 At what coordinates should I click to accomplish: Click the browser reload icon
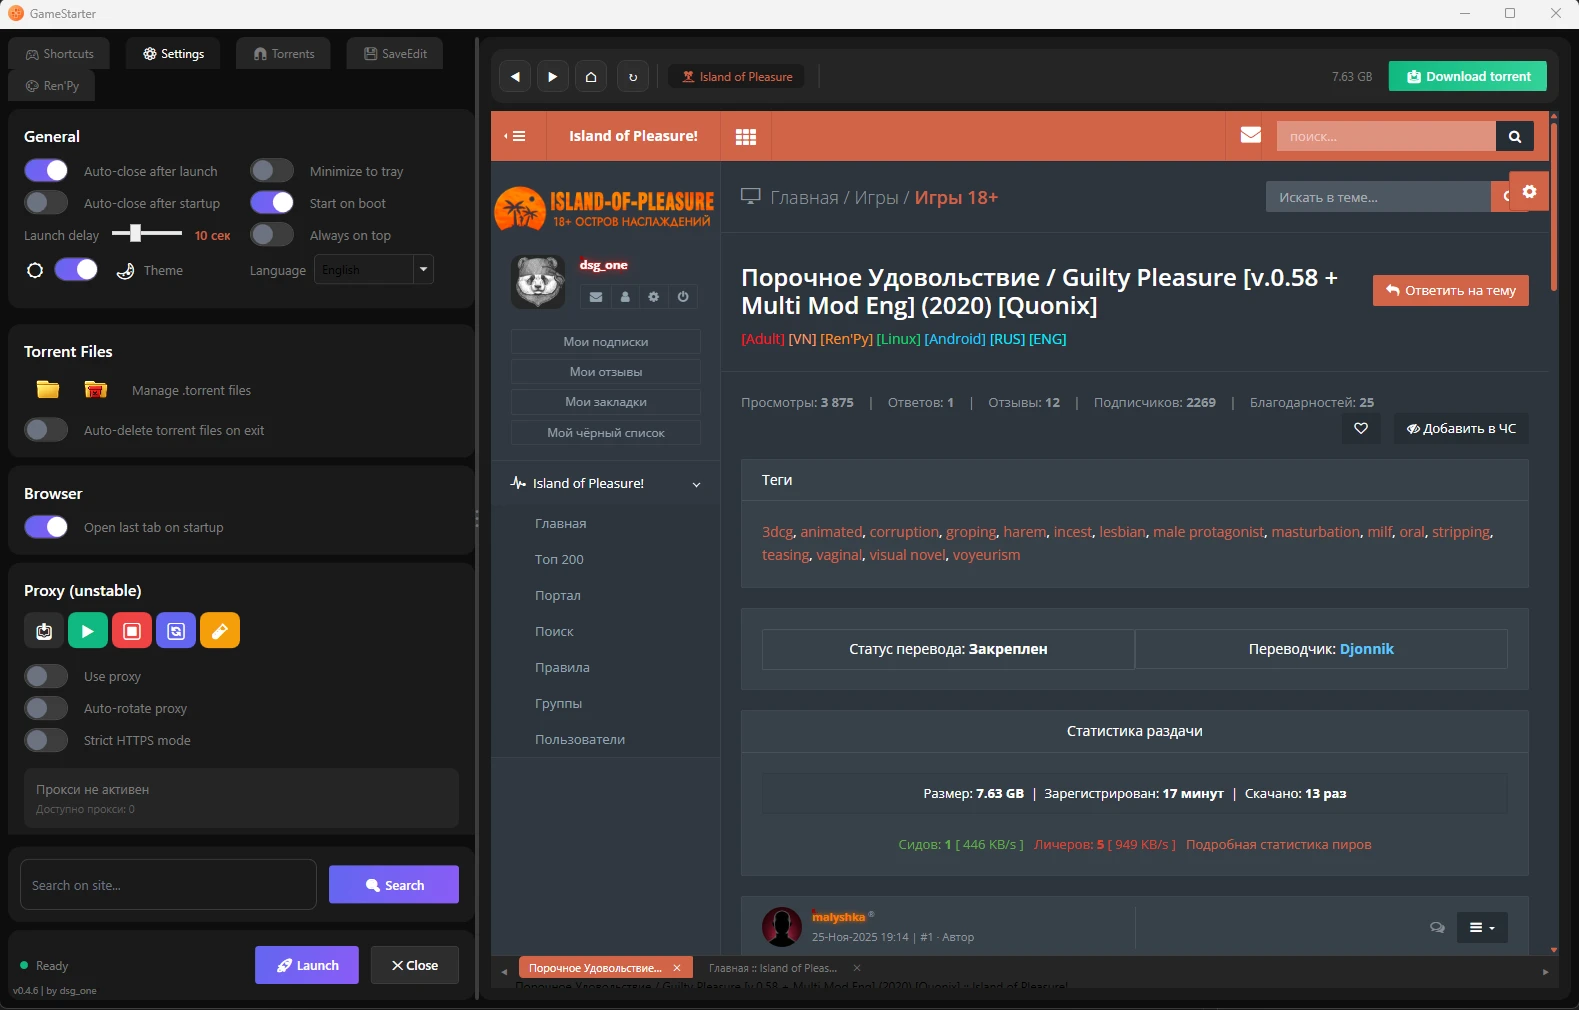coord(632,77)
